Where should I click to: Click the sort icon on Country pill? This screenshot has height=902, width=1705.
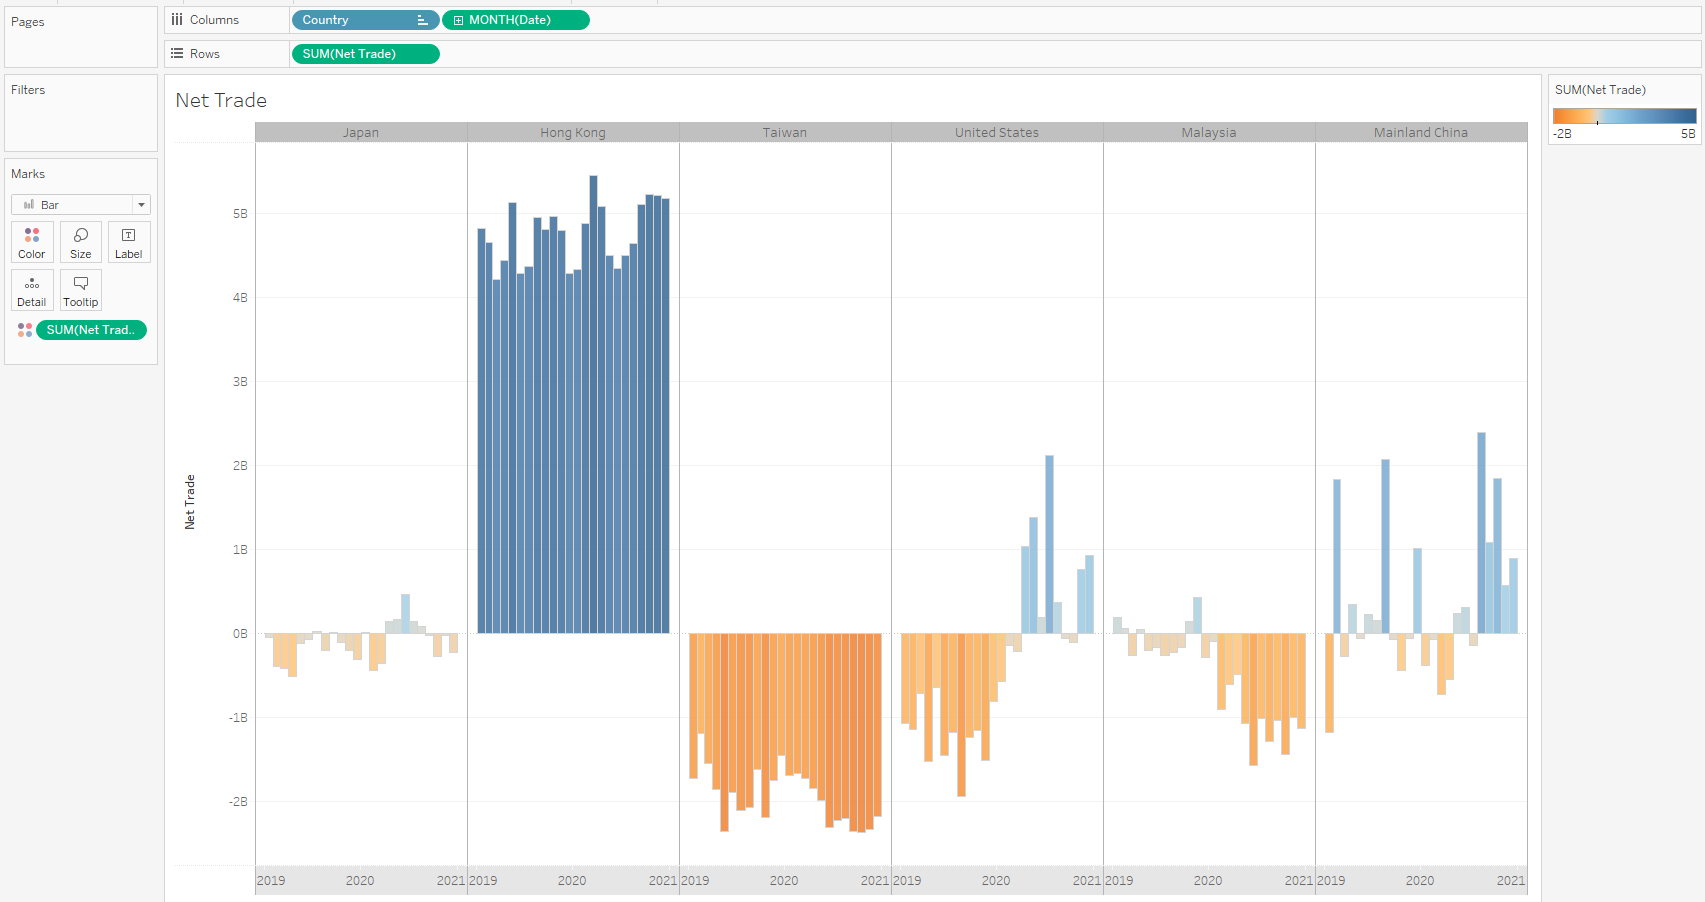(x=422, y=20)
